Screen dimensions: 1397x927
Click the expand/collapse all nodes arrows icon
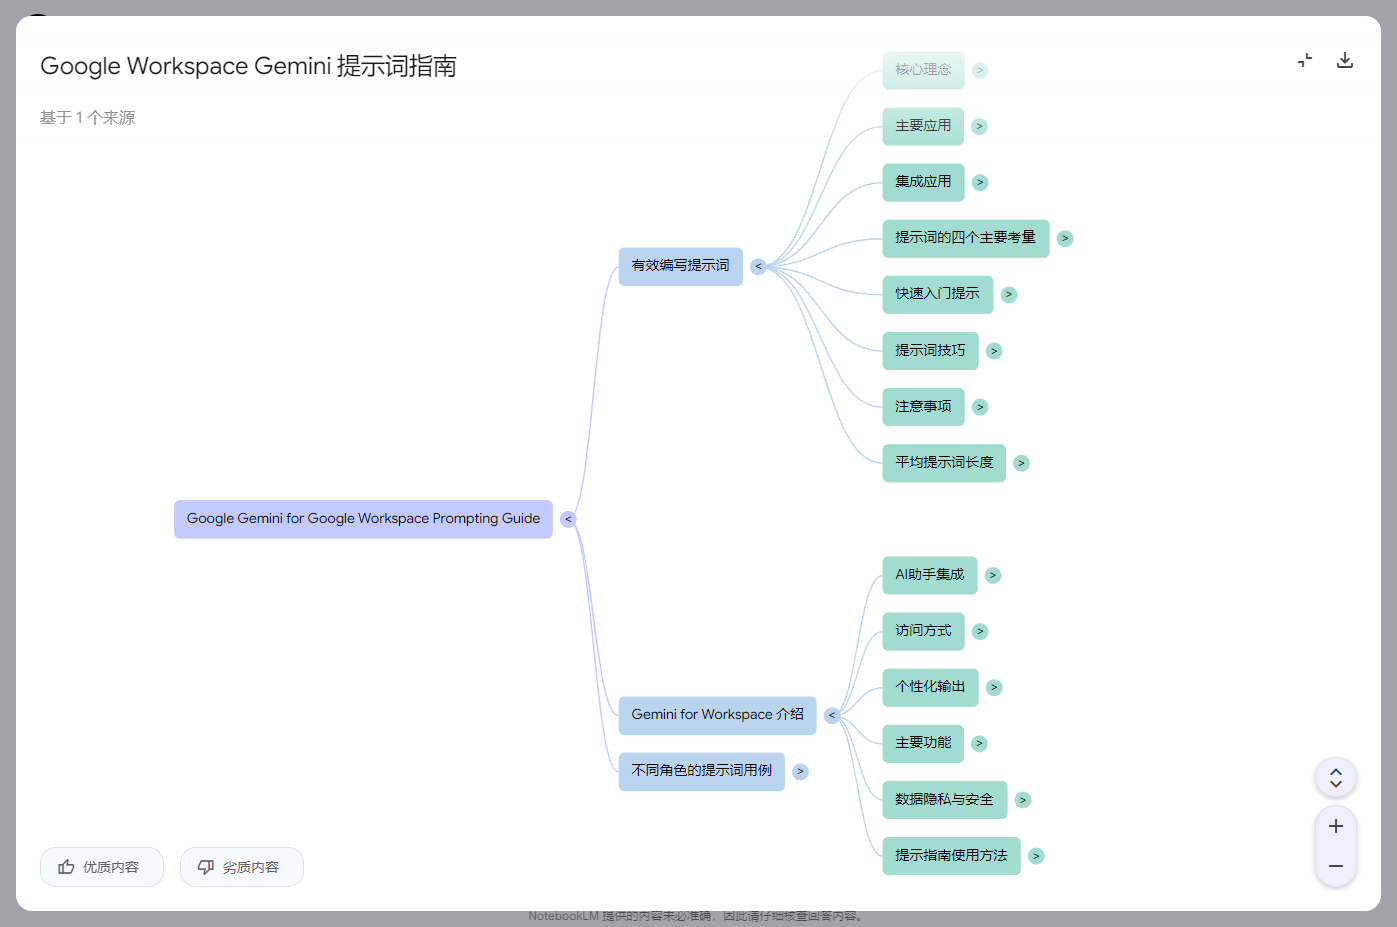click(x=1336, y=777)
